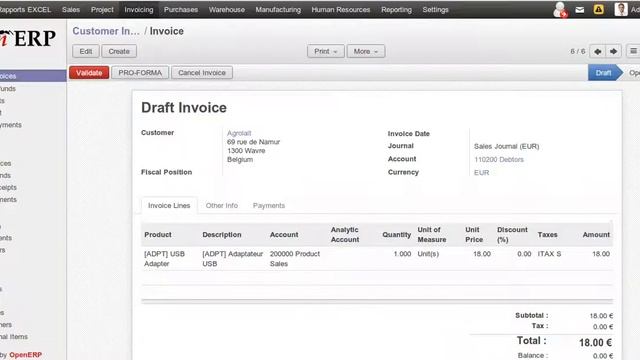Click the 'Sales Journal (EUR)' value
Viewport: 640px width, 360px height.
point(506,146)
